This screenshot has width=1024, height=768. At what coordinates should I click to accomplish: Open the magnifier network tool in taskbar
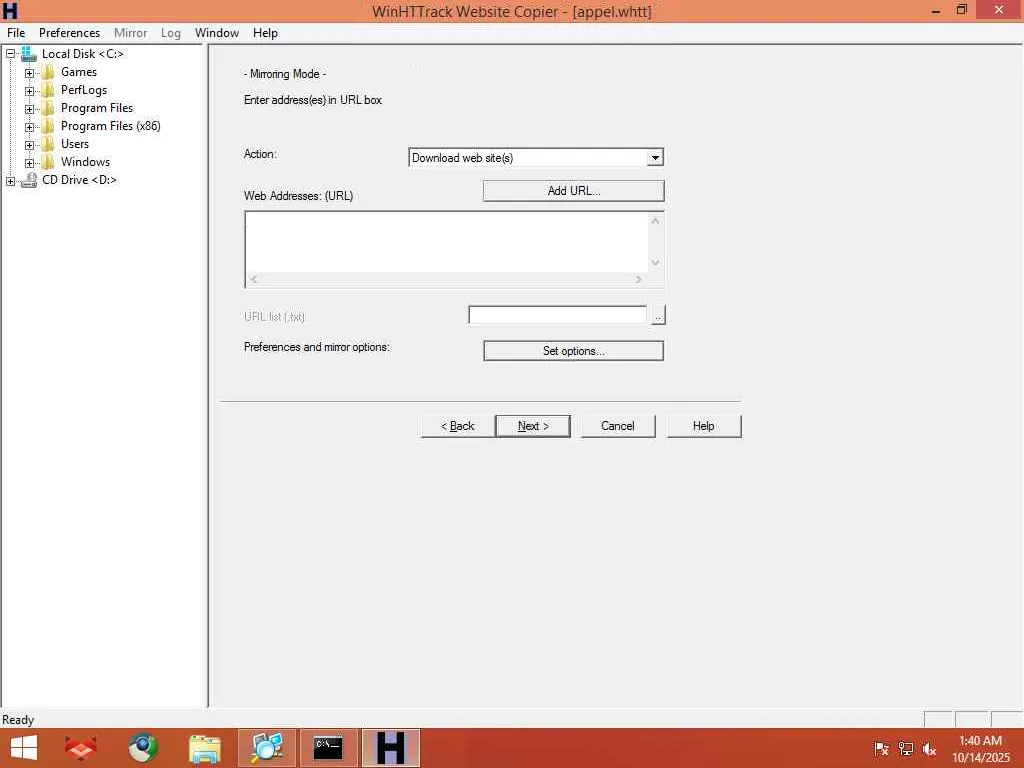(266, 748)
